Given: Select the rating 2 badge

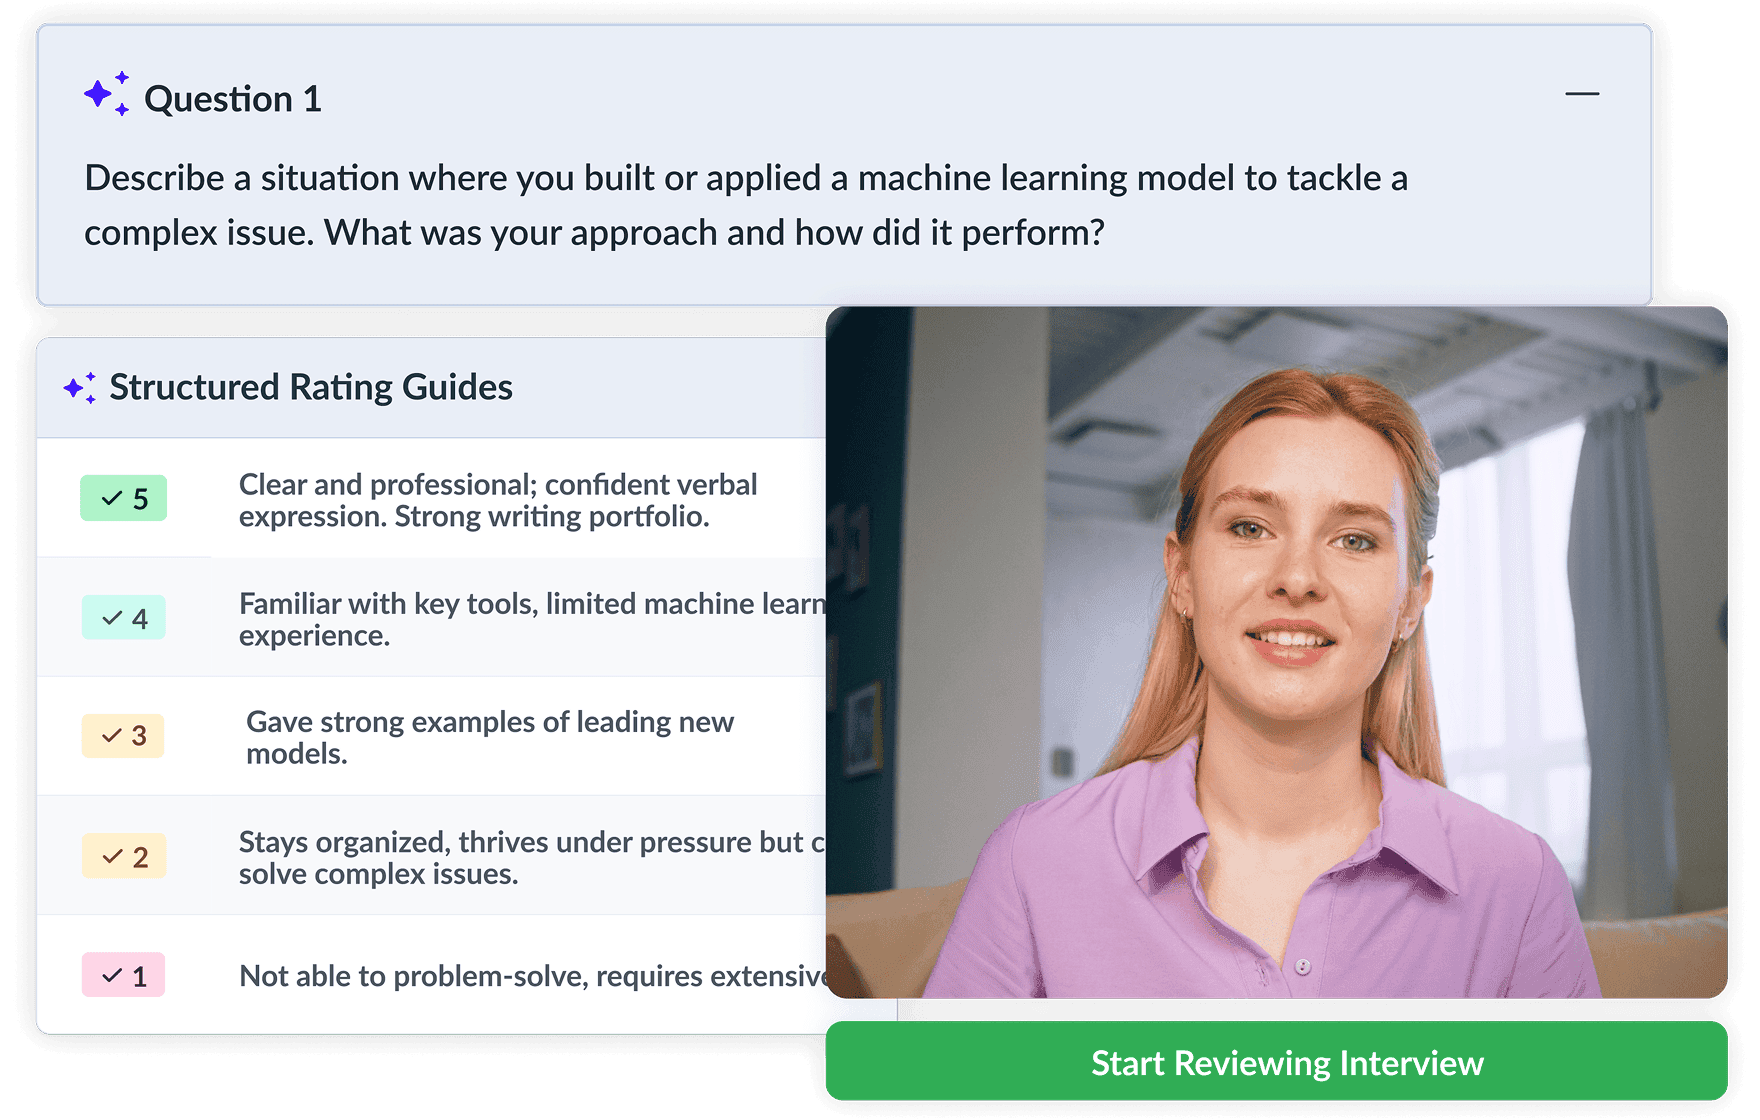Looking at the screenshot, I should point(124,857).
